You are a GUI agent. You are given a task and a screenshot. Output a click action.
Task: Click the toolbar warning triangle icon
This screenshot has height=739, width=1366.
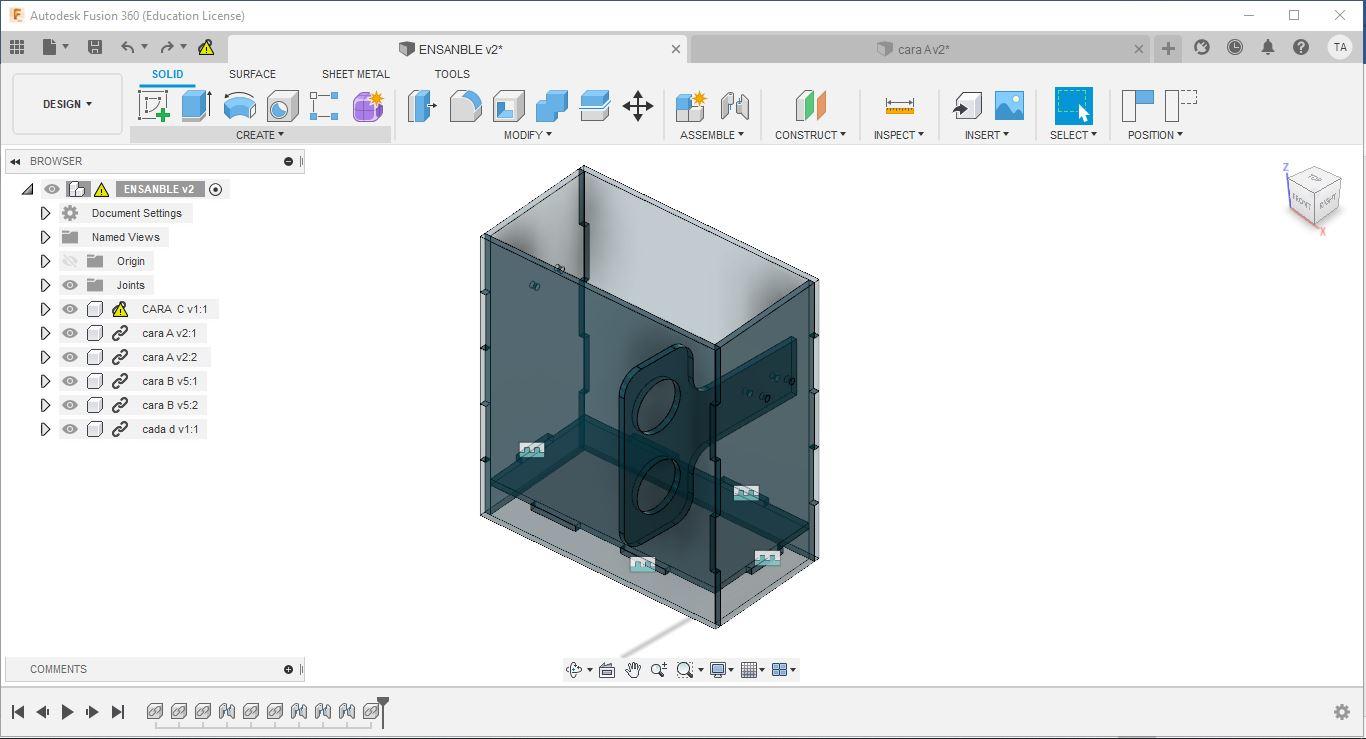coord(206,47)
